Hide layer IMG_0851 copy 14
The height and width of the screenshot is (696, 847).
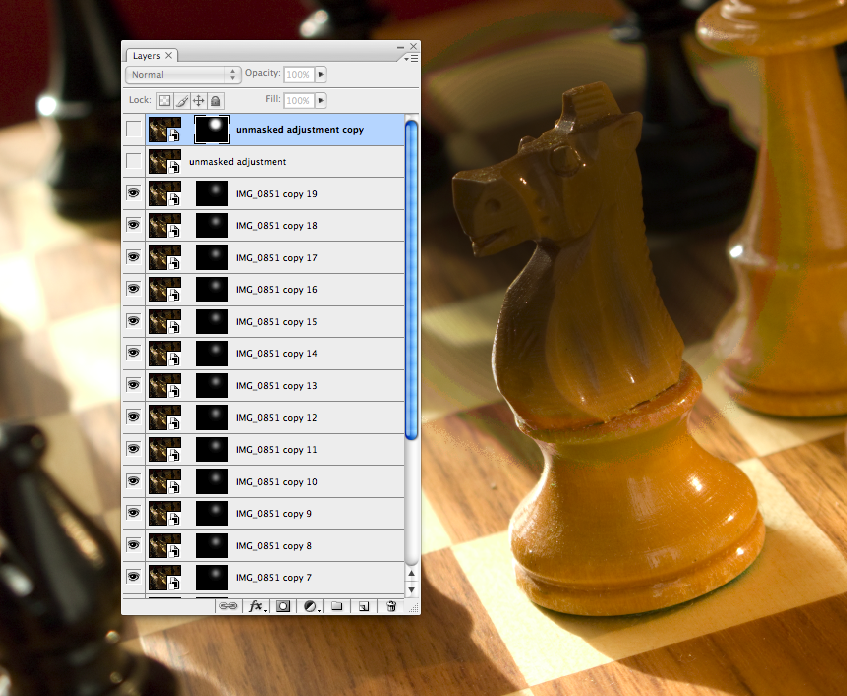coord(133,353)
